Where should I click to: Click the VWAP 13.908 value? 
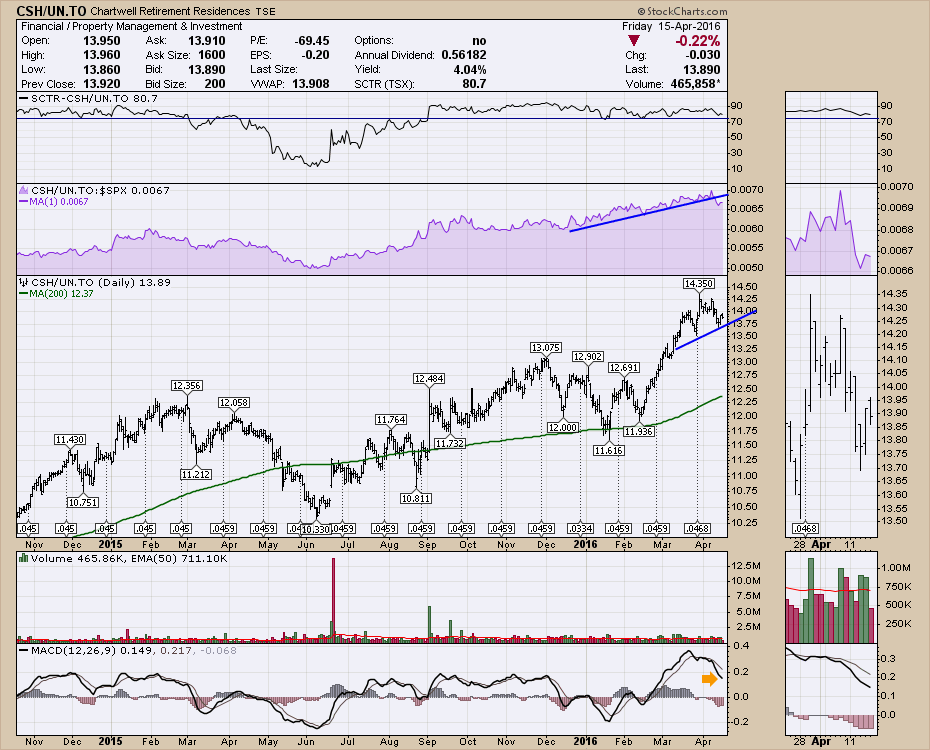[310, 84]
